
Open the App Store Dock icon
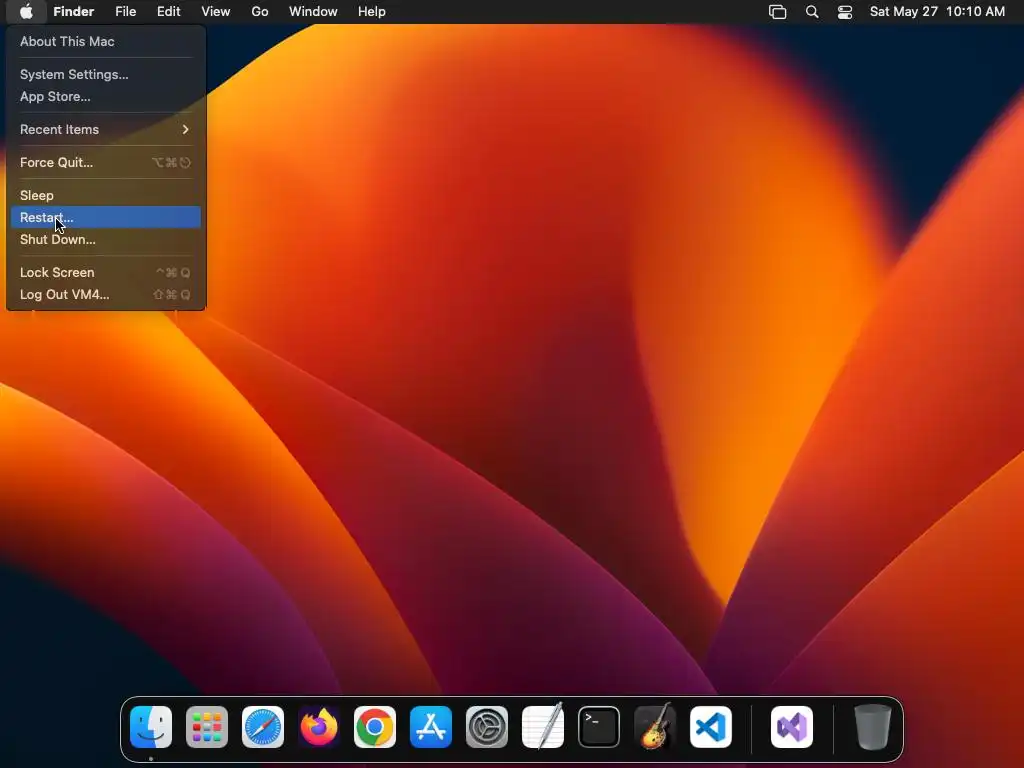click(431, 727)
